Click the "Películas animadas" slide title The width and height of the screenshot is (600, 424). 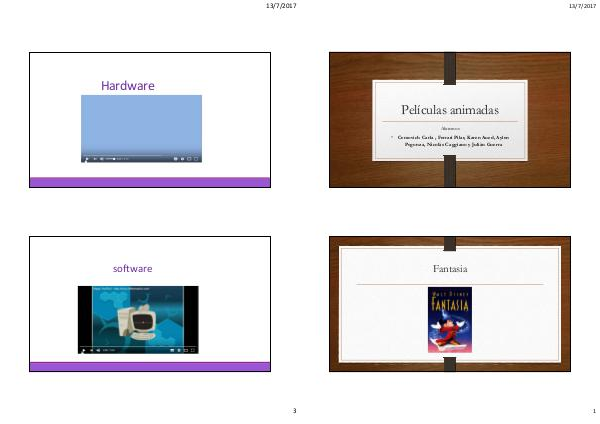coord(449,109)
